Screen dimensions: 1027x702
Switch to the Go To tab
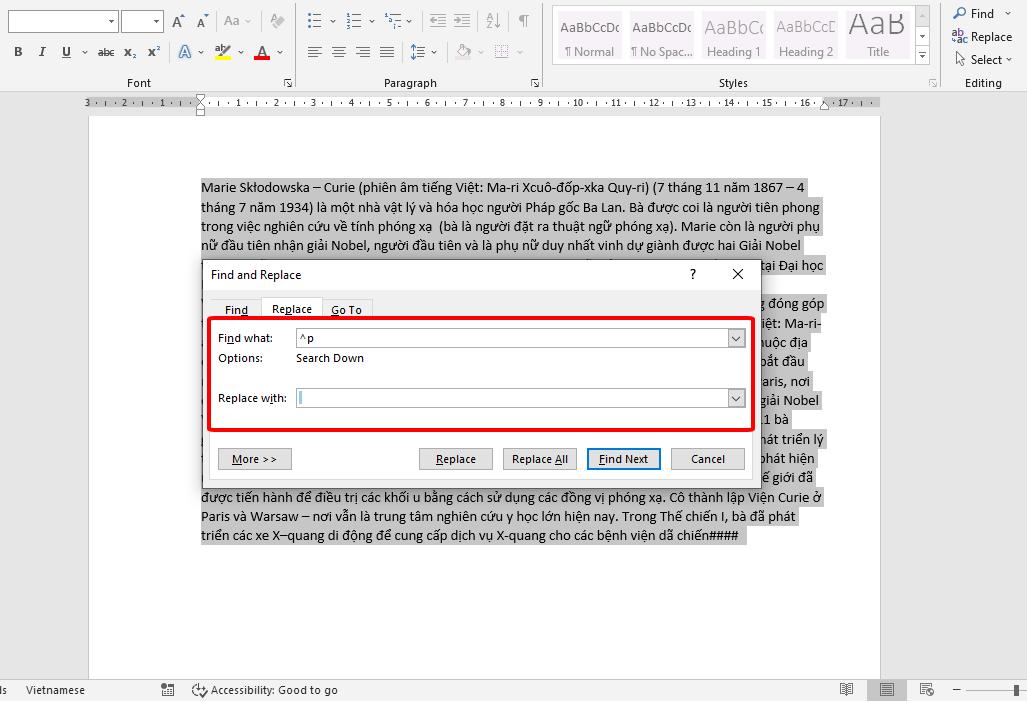click(347, 309)
